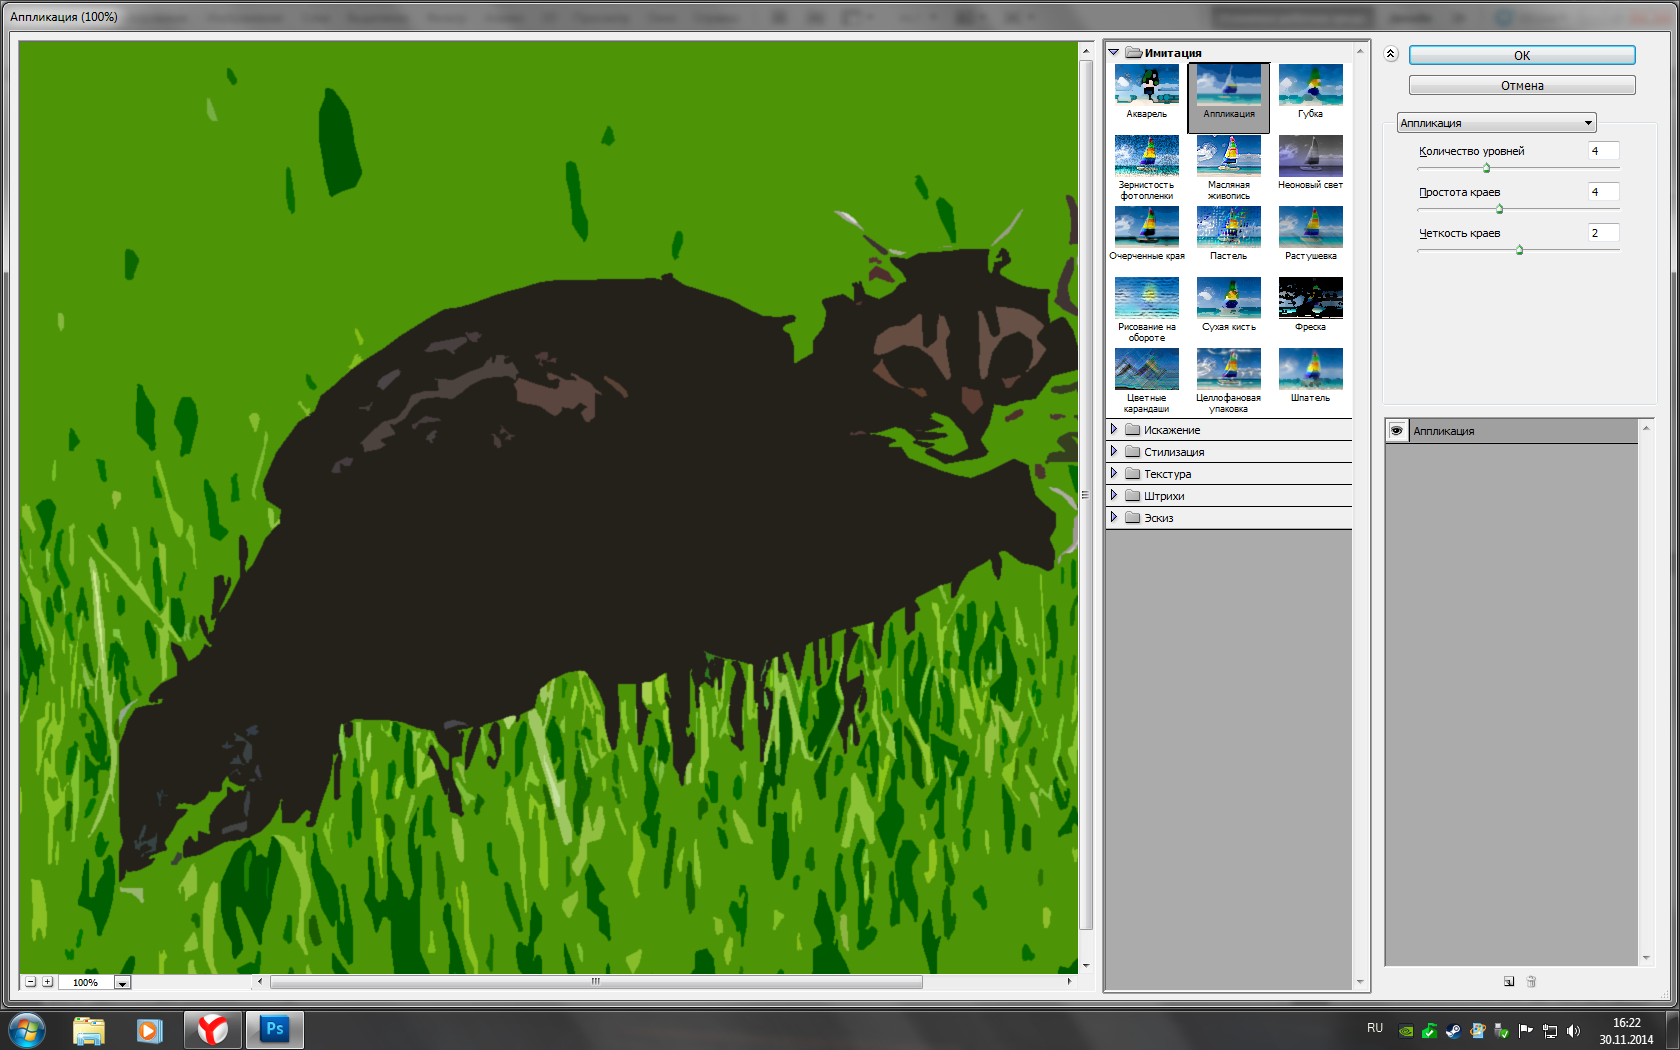Zoom in with the plus button
Screen dimensions: 1680x1050
[x=47, y=982]
